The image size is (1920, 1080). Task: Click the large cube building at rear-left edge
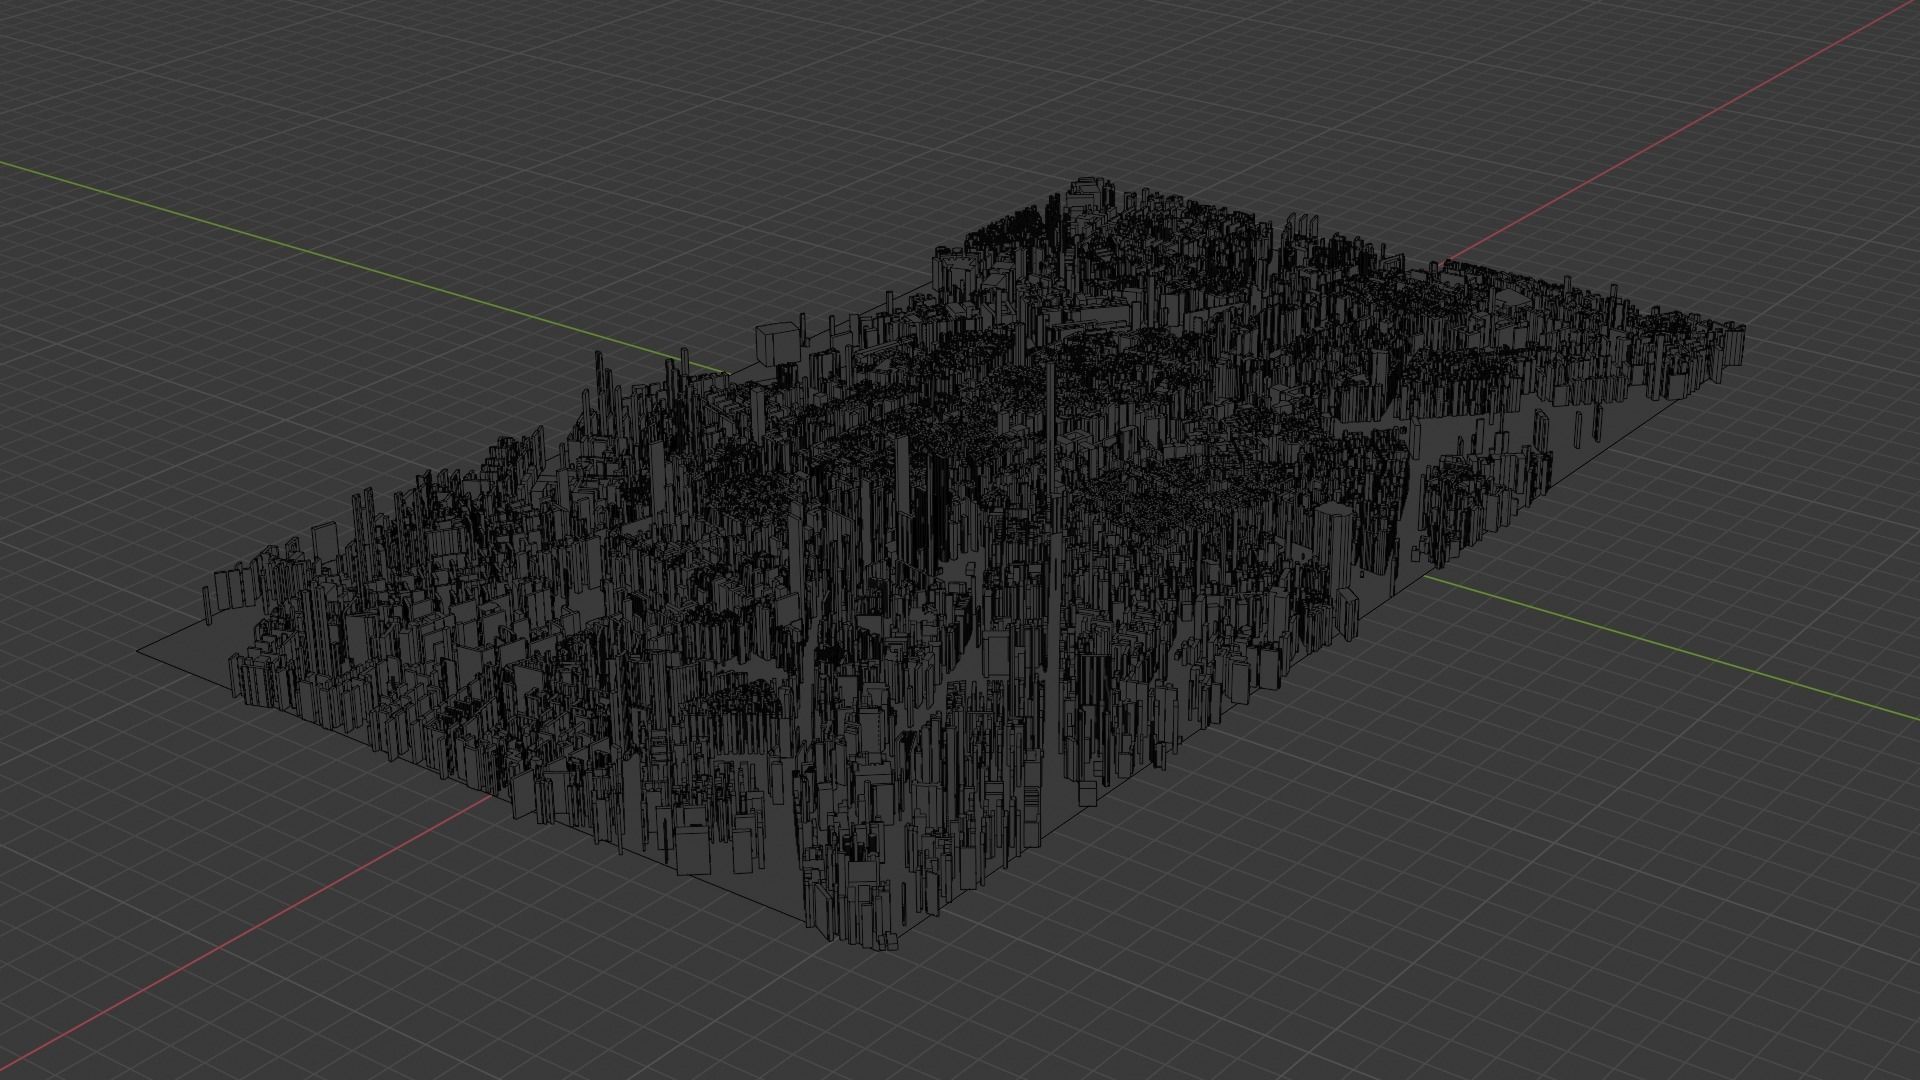point(777,344)
